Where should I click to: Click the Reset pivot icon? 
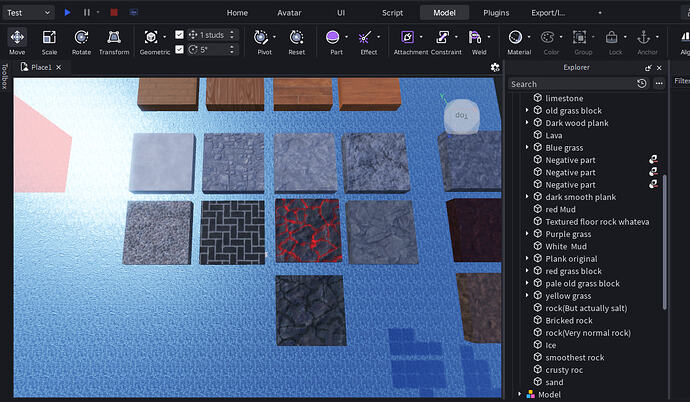[x=297, y=37]
